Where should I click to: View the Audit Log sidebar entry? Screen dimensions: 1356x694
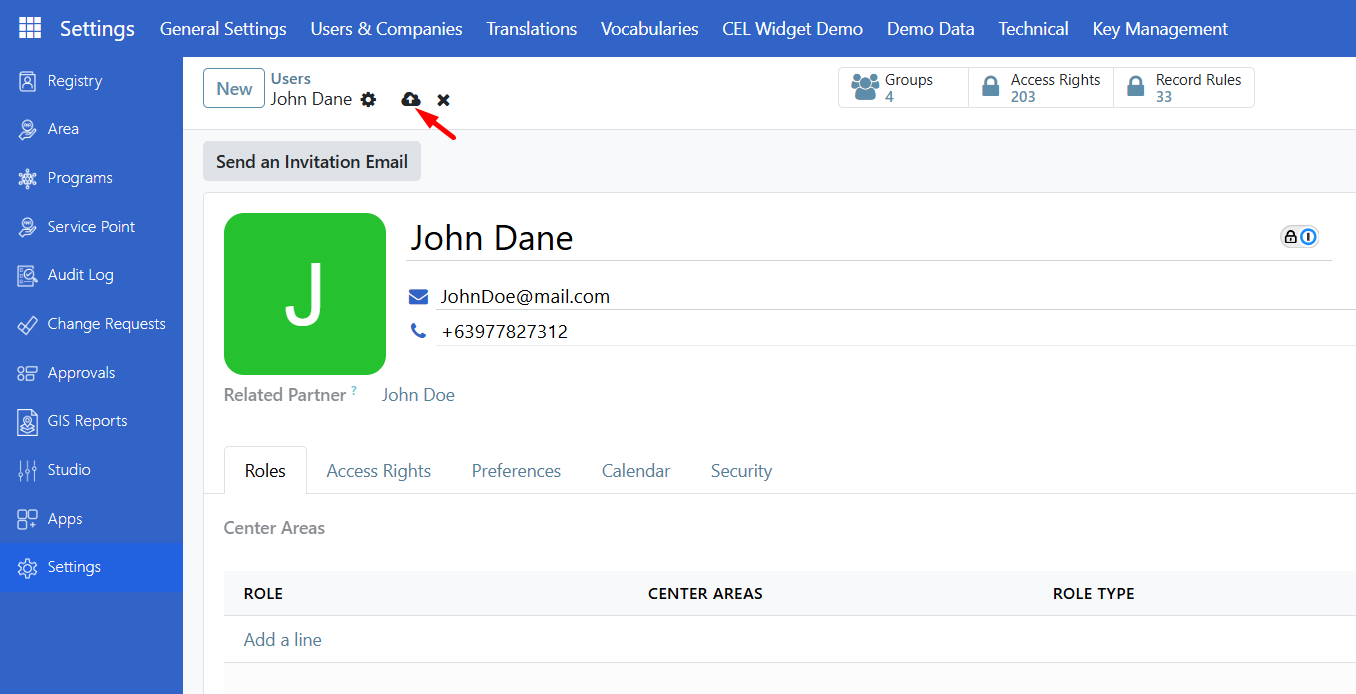point(78,274)
